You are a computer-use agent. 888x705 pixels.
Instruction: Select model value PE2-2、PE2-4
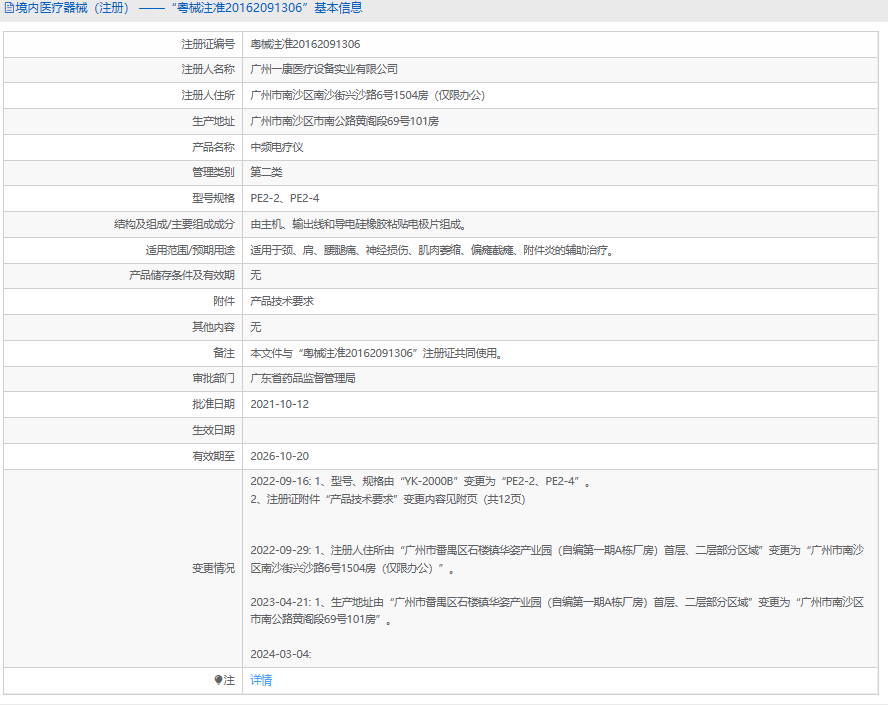(285, 198)
